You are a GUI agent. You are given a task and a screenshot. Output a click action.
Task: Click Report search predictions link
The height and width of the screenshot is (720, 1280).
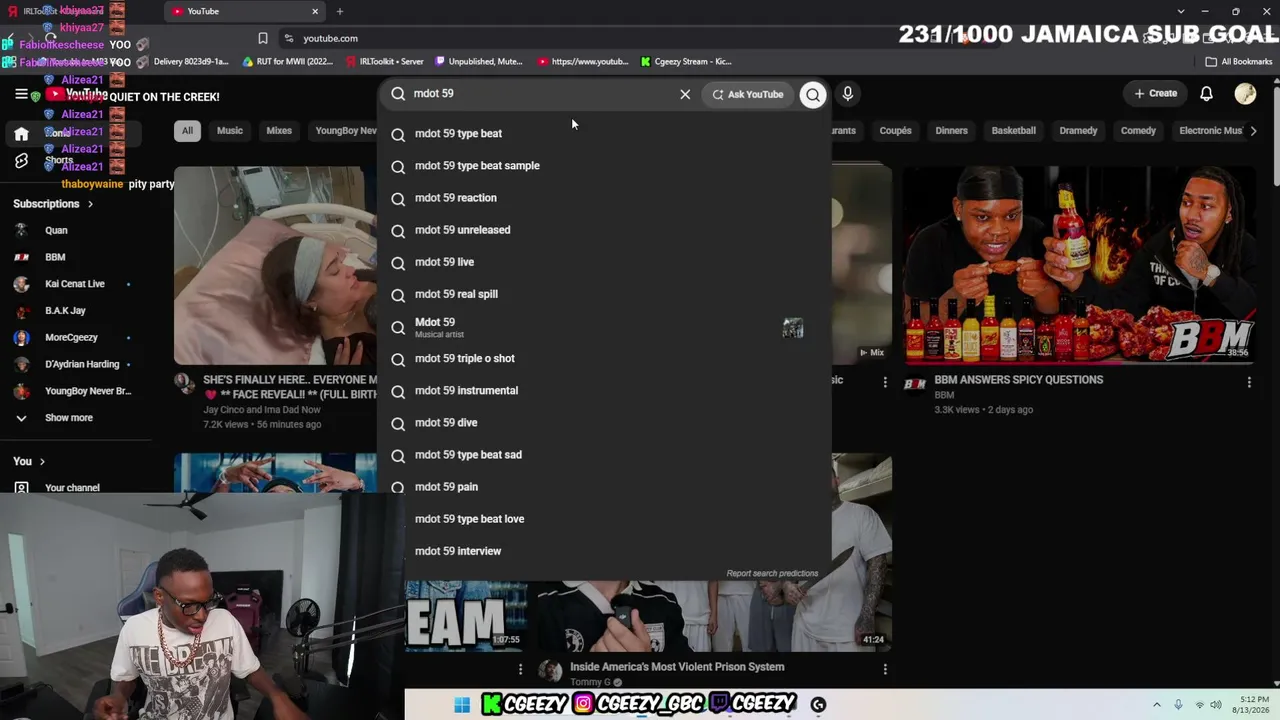coord(772,574)
